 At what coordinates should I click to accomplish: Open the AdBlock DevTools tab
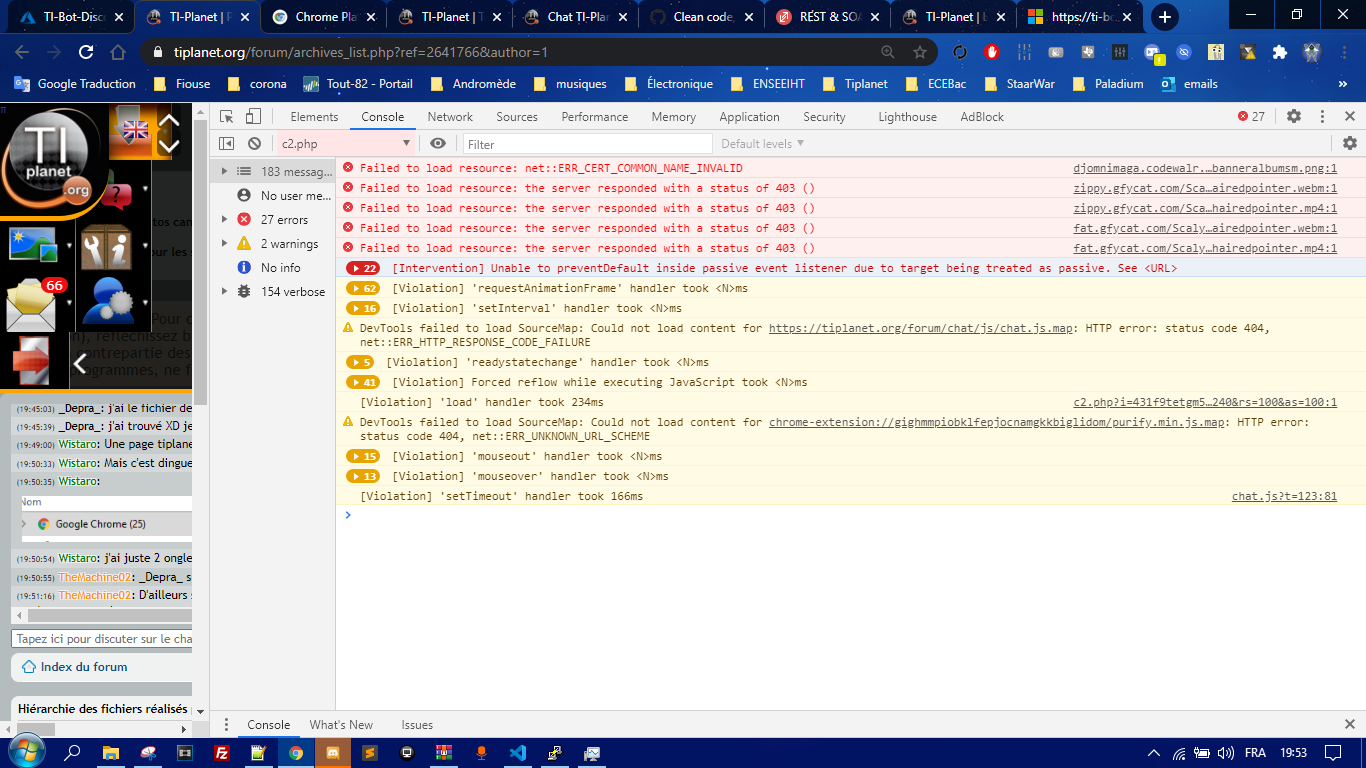pyautogui.click(x=982, y=116)
